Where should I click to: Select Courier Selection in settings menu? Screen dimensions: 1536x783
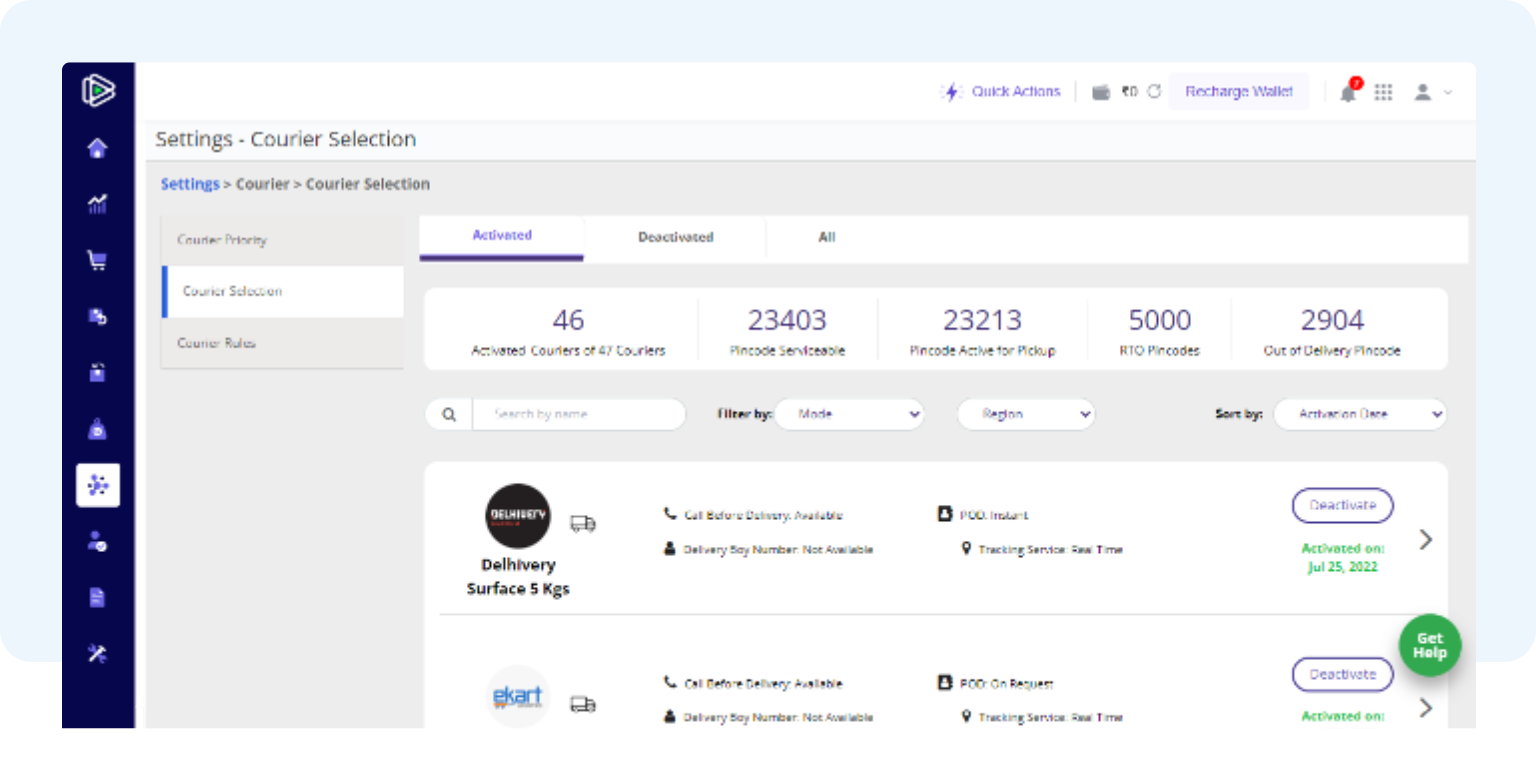[282, 291]
